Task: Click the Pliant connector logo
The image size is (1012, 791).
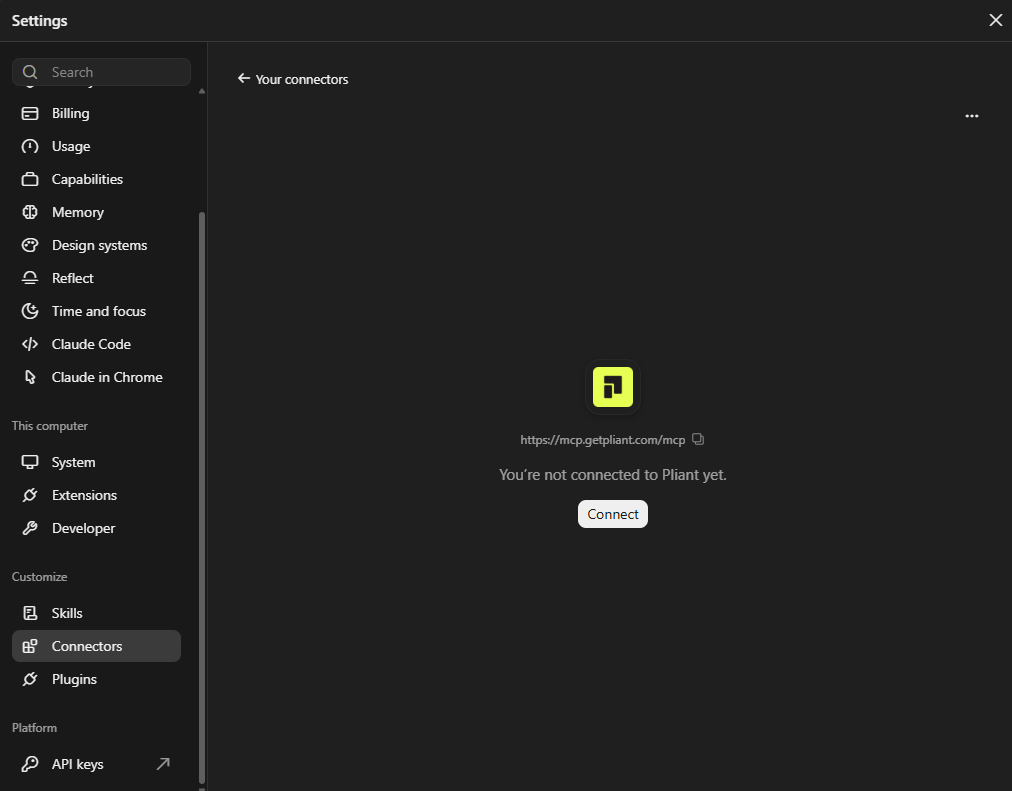Action: click(x=612, y=387)
